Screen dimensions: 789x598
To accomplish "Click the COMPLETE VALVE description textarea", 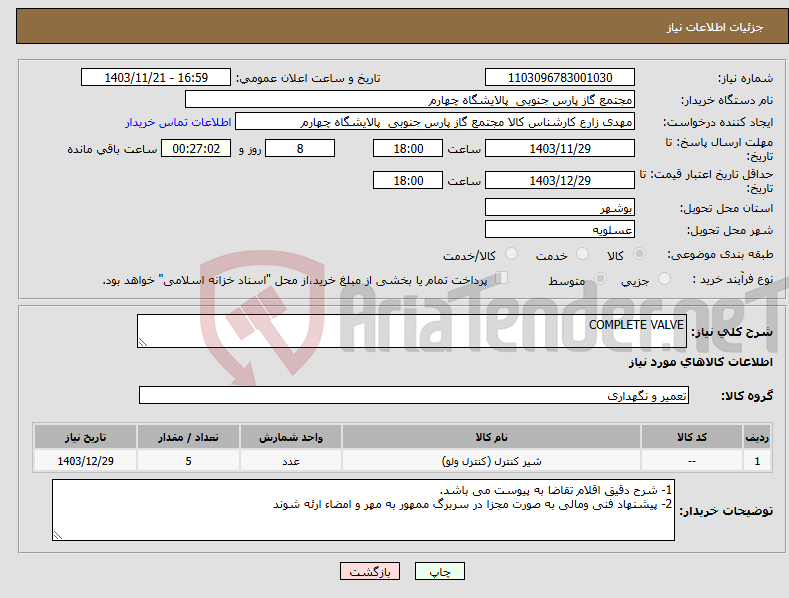I will point(412,331).
